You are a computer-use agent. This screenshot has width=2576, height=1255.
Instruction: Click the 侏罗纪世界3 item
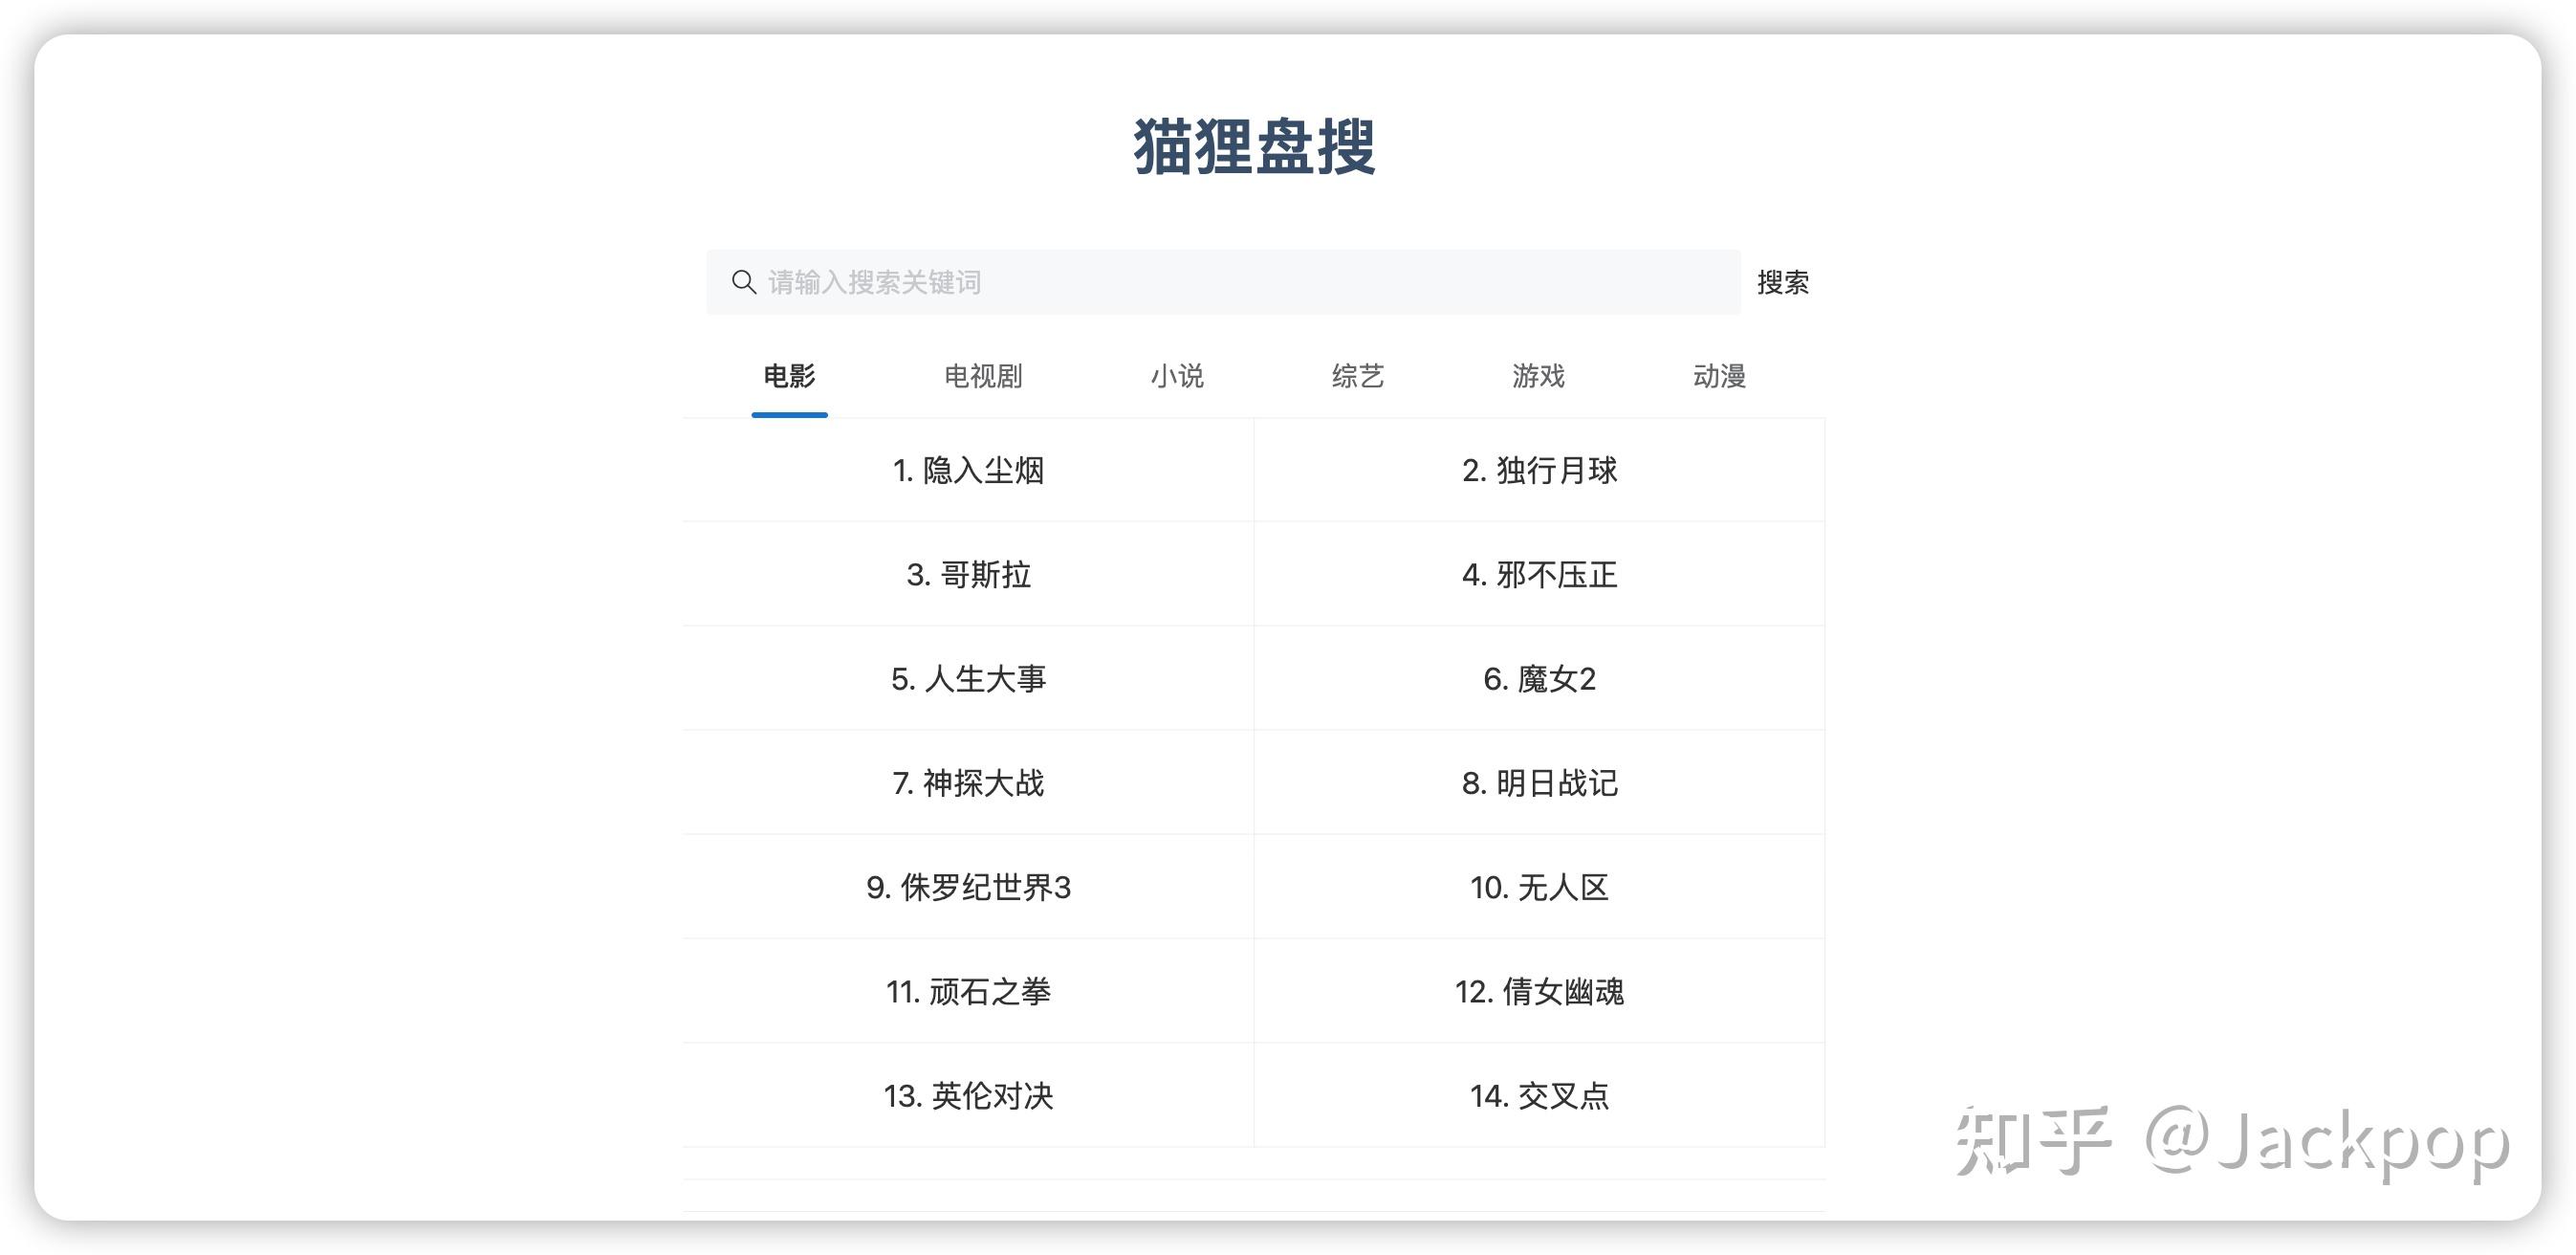point(968,887)
